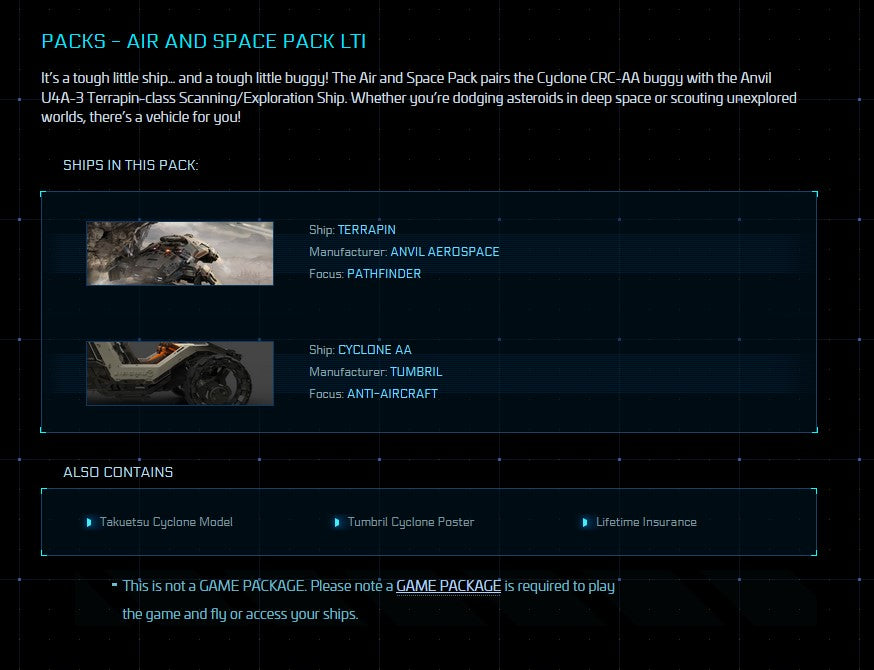Open the CYCLONE AA ship link
The height and width of the screenshot is (670, 874).
point(374,350)
